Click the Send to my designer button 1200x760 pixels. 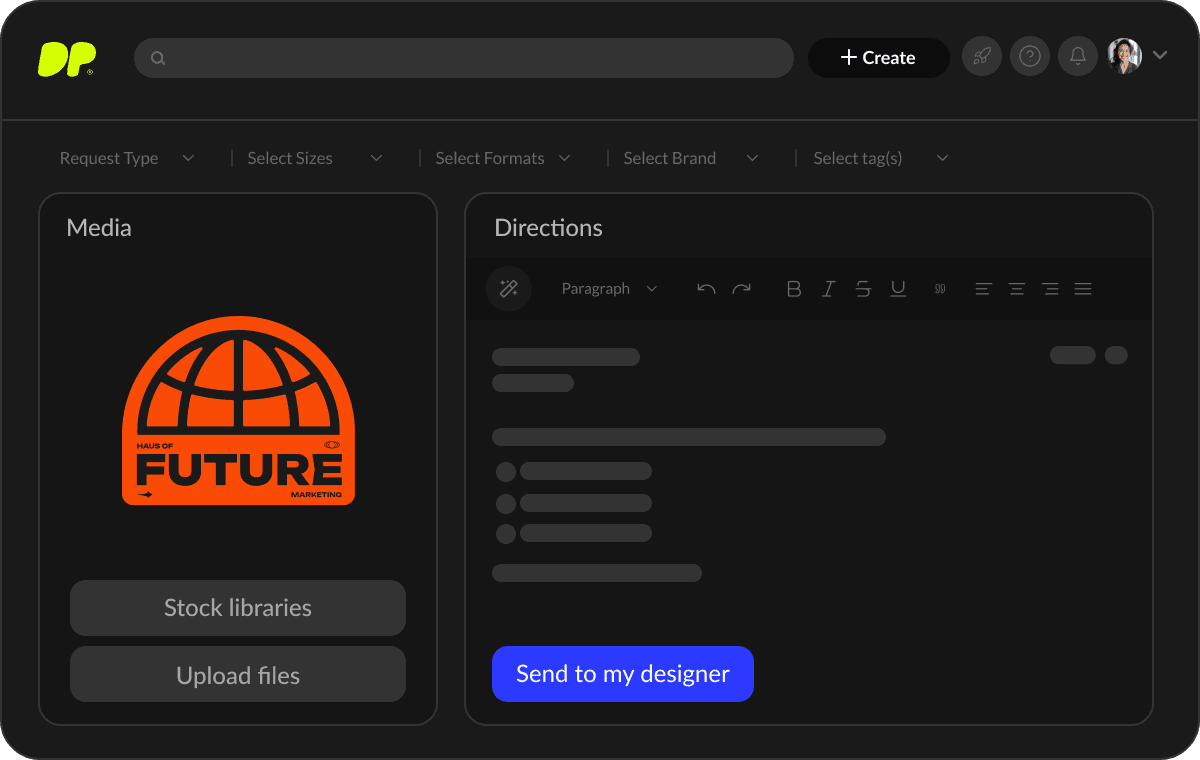tap(622, 674)
